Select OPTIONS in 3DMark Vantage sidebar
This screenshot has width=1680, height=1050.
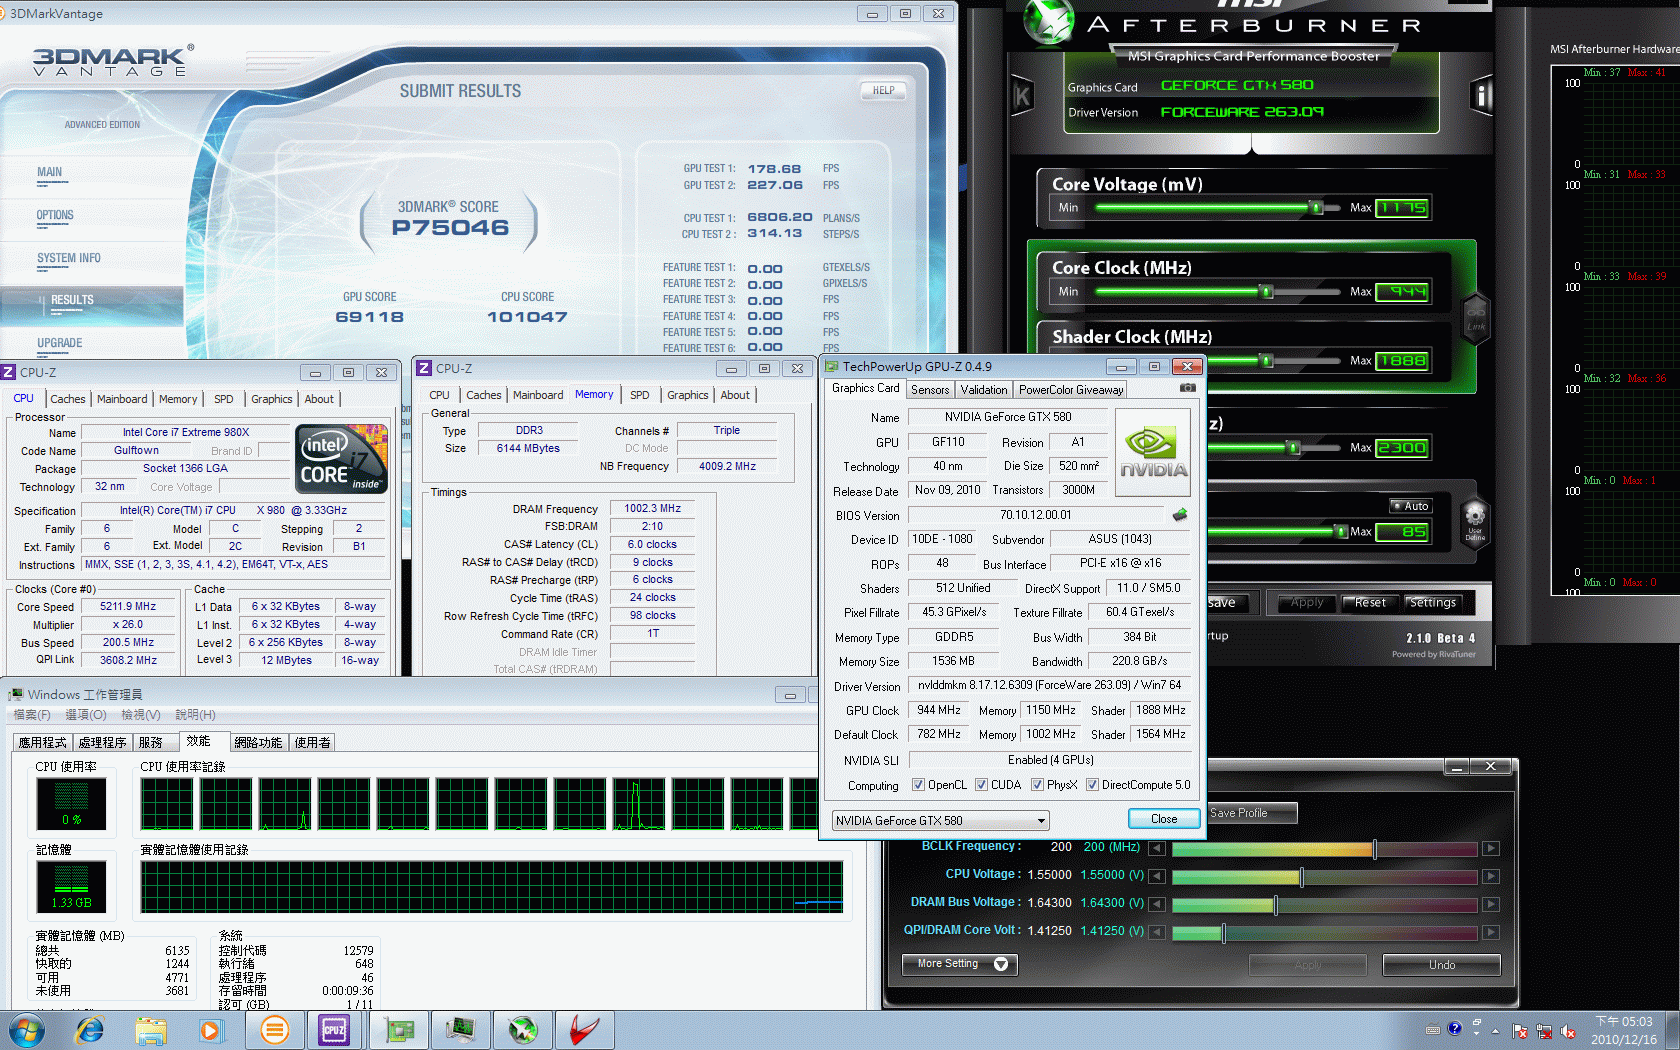55,215
